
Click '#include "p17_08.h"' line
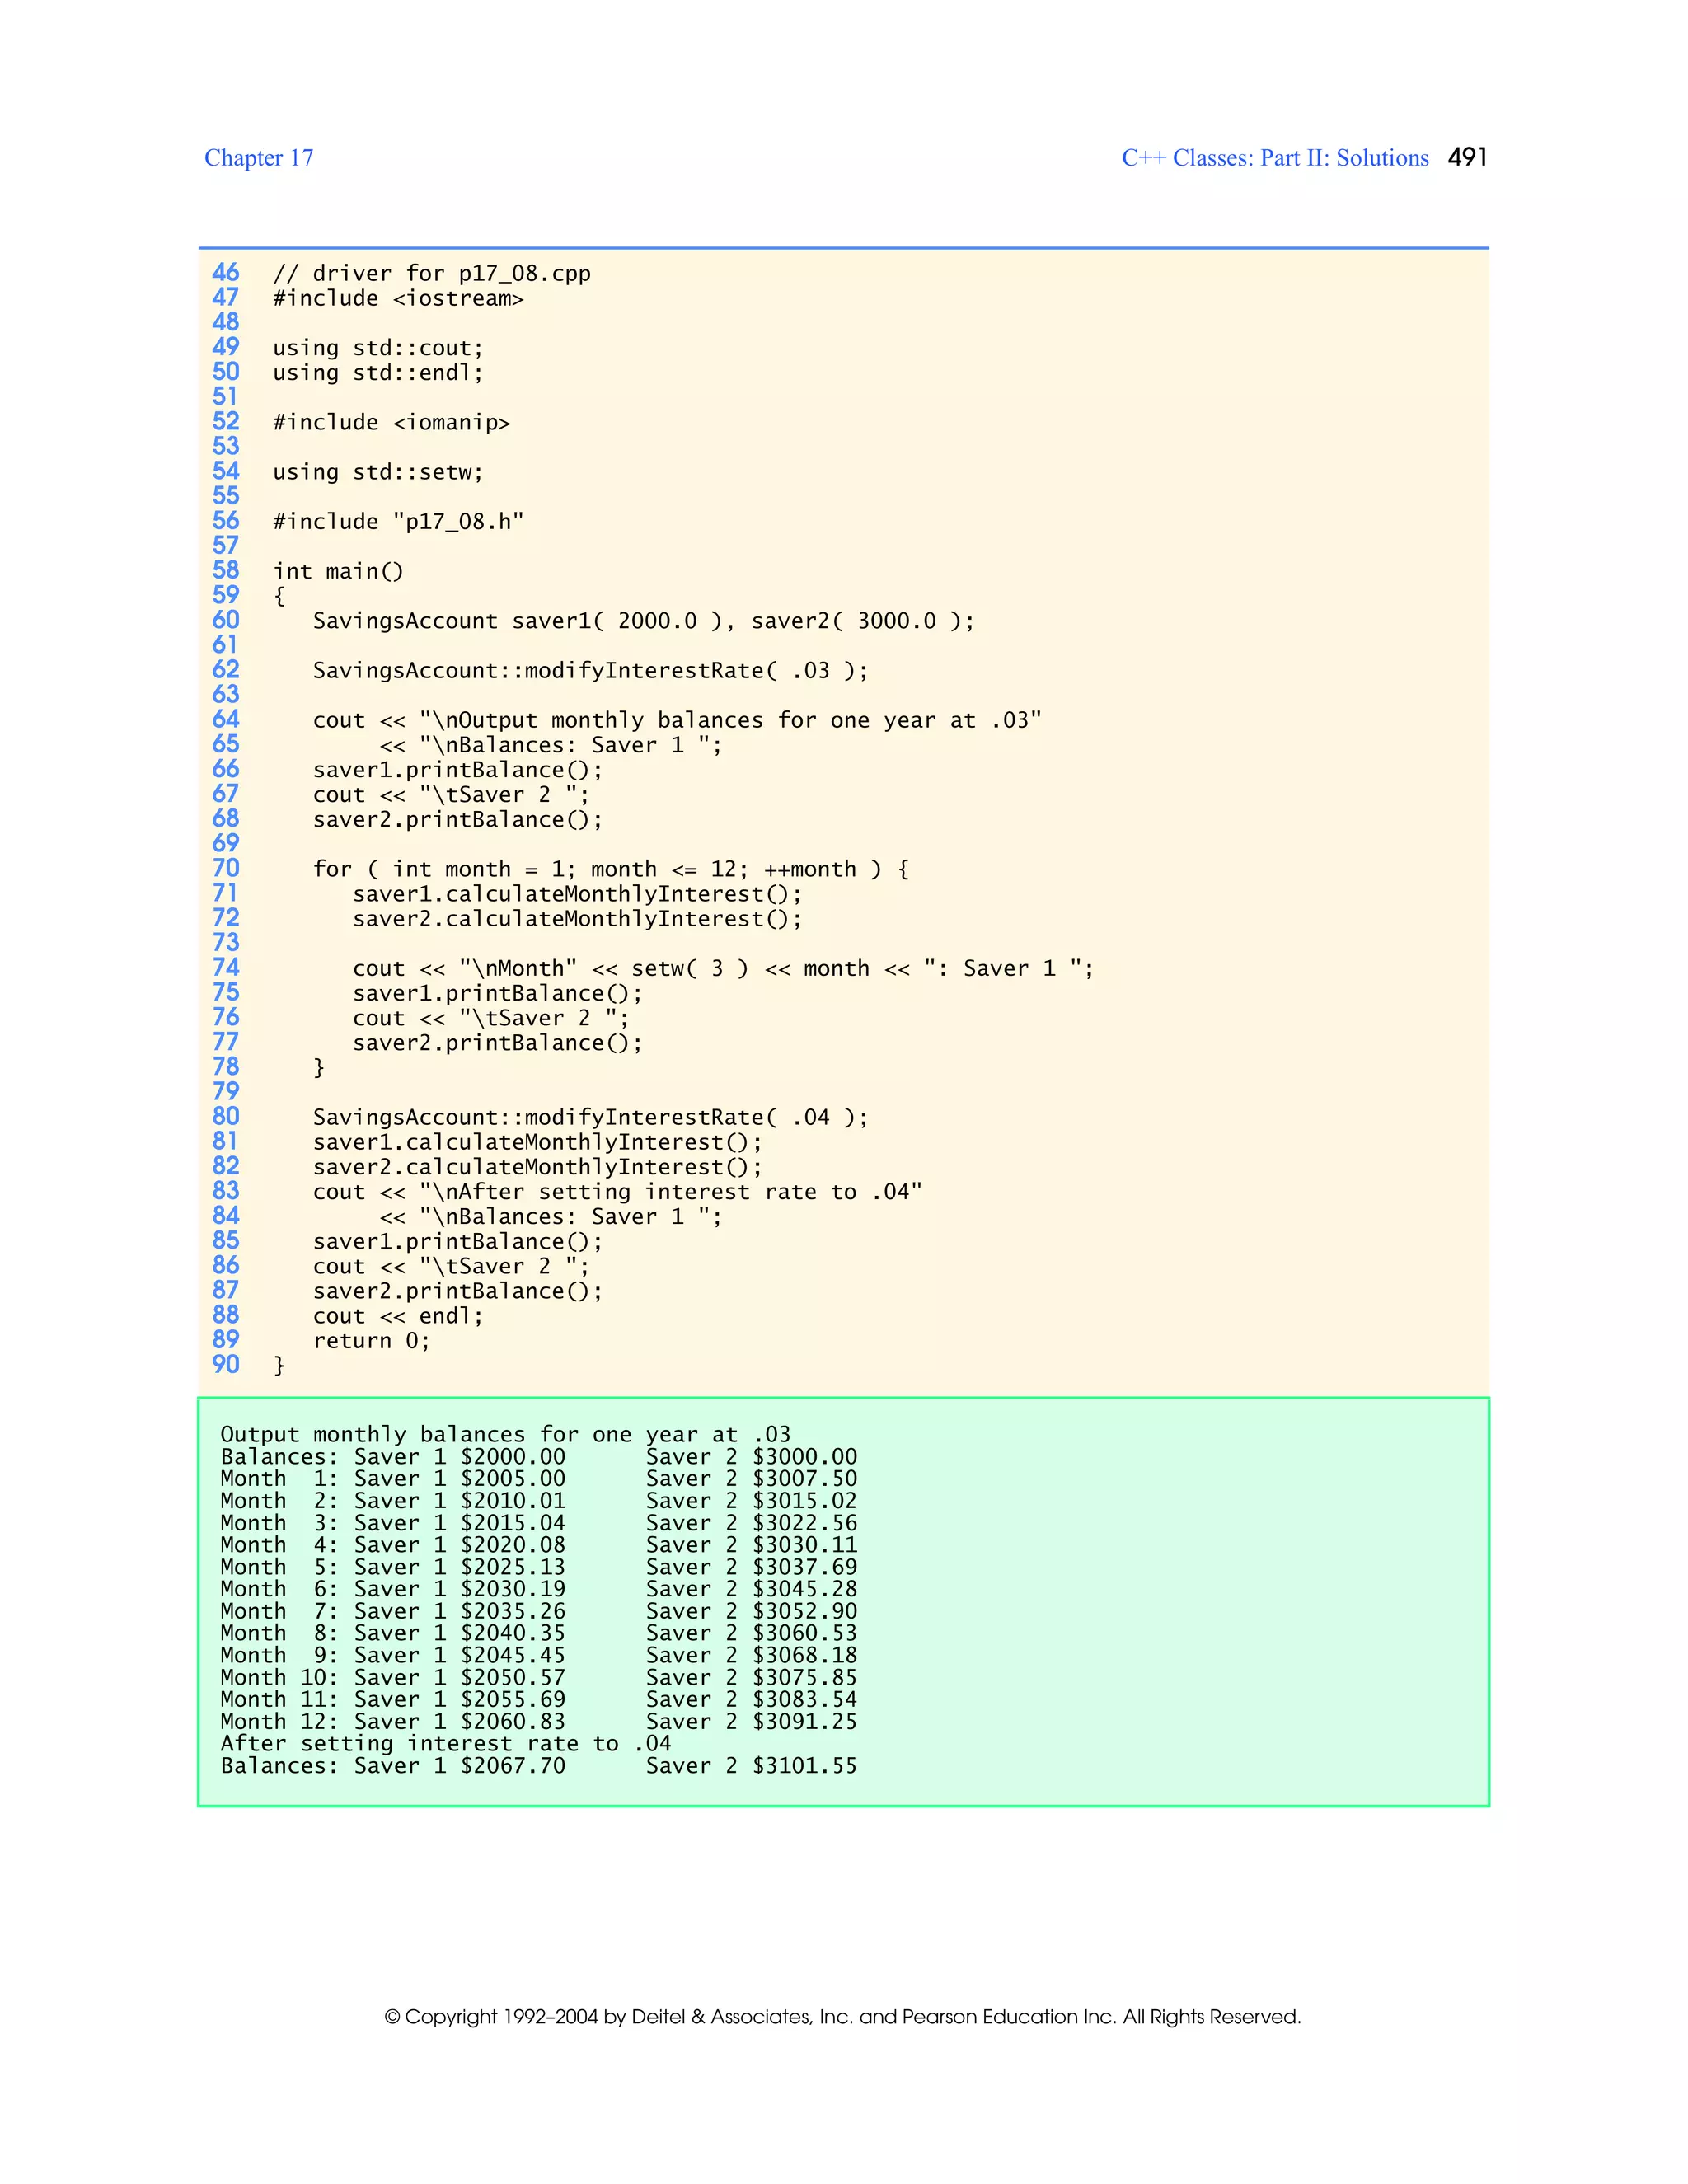(398, 522)
